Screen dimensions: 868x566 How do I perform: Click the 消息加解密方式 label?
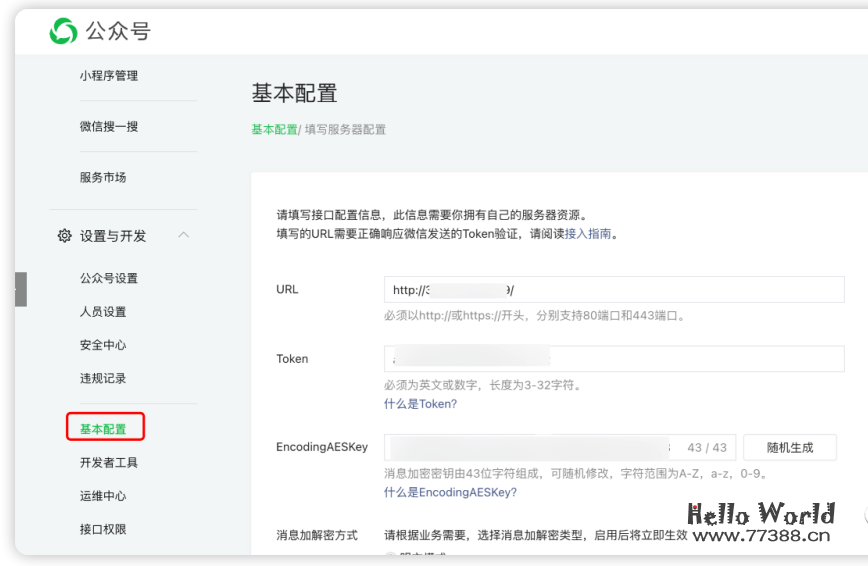click(x=317, y=535)
